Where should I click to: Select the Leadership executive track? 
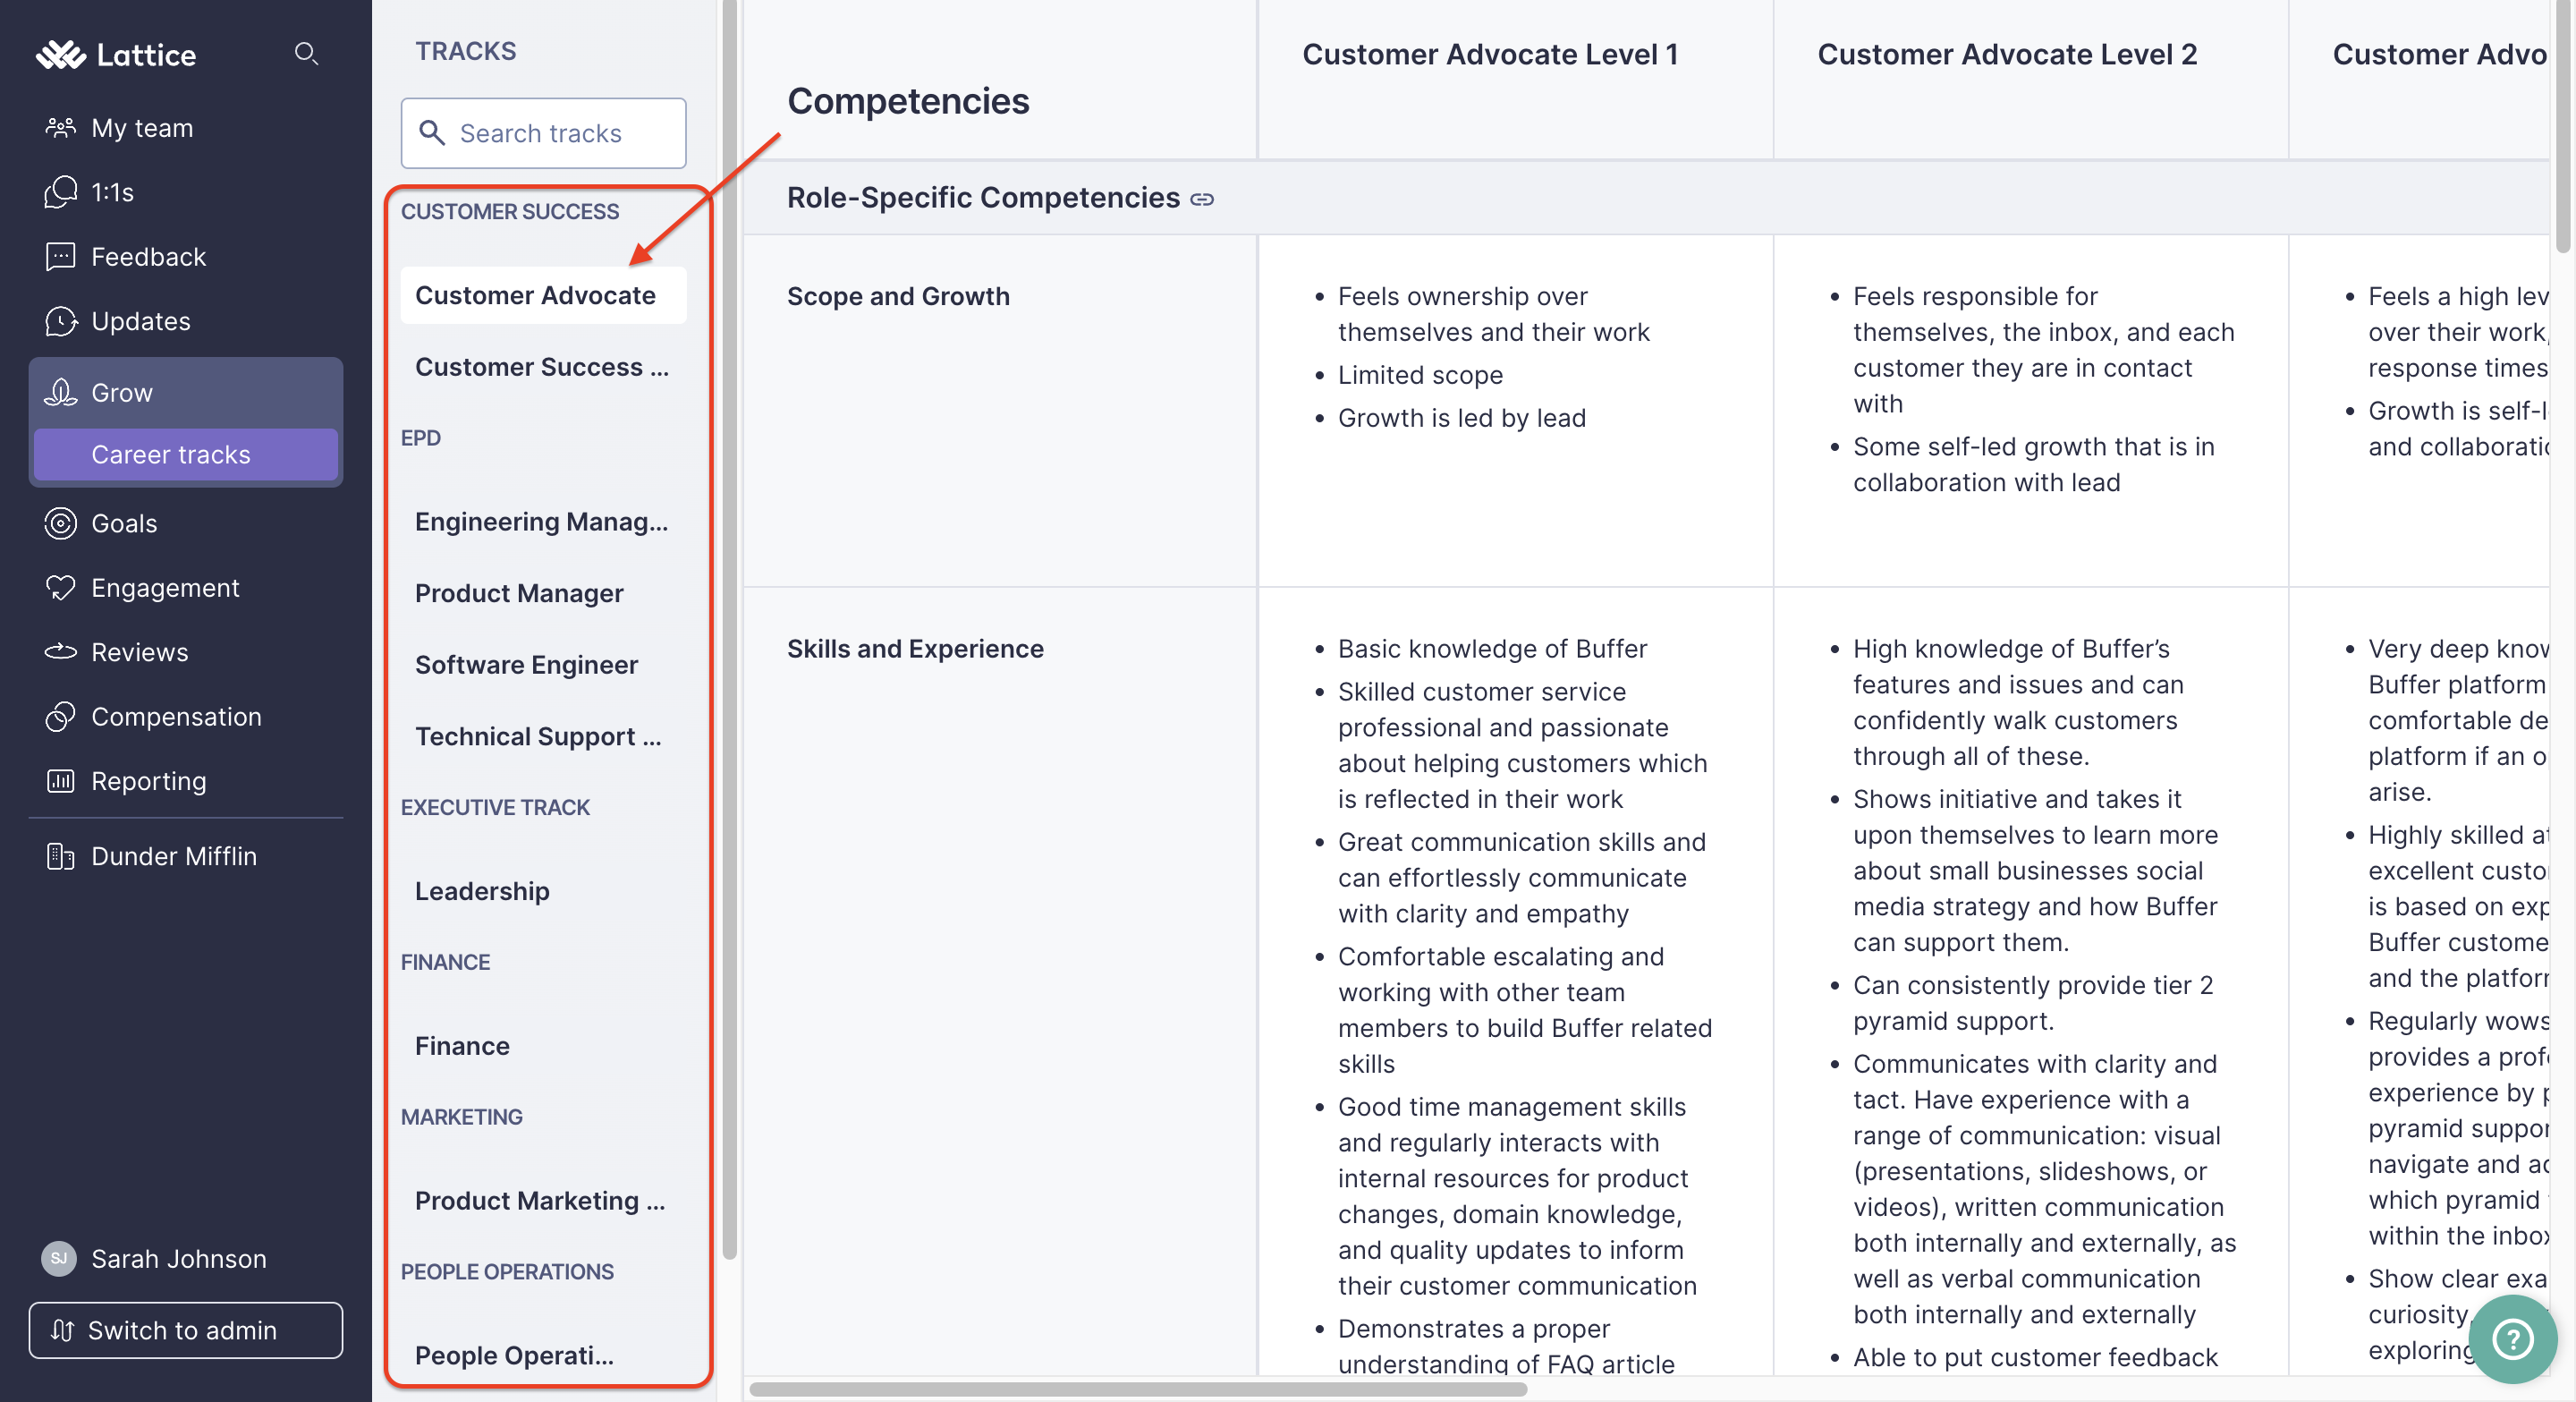tap(483, 889)
